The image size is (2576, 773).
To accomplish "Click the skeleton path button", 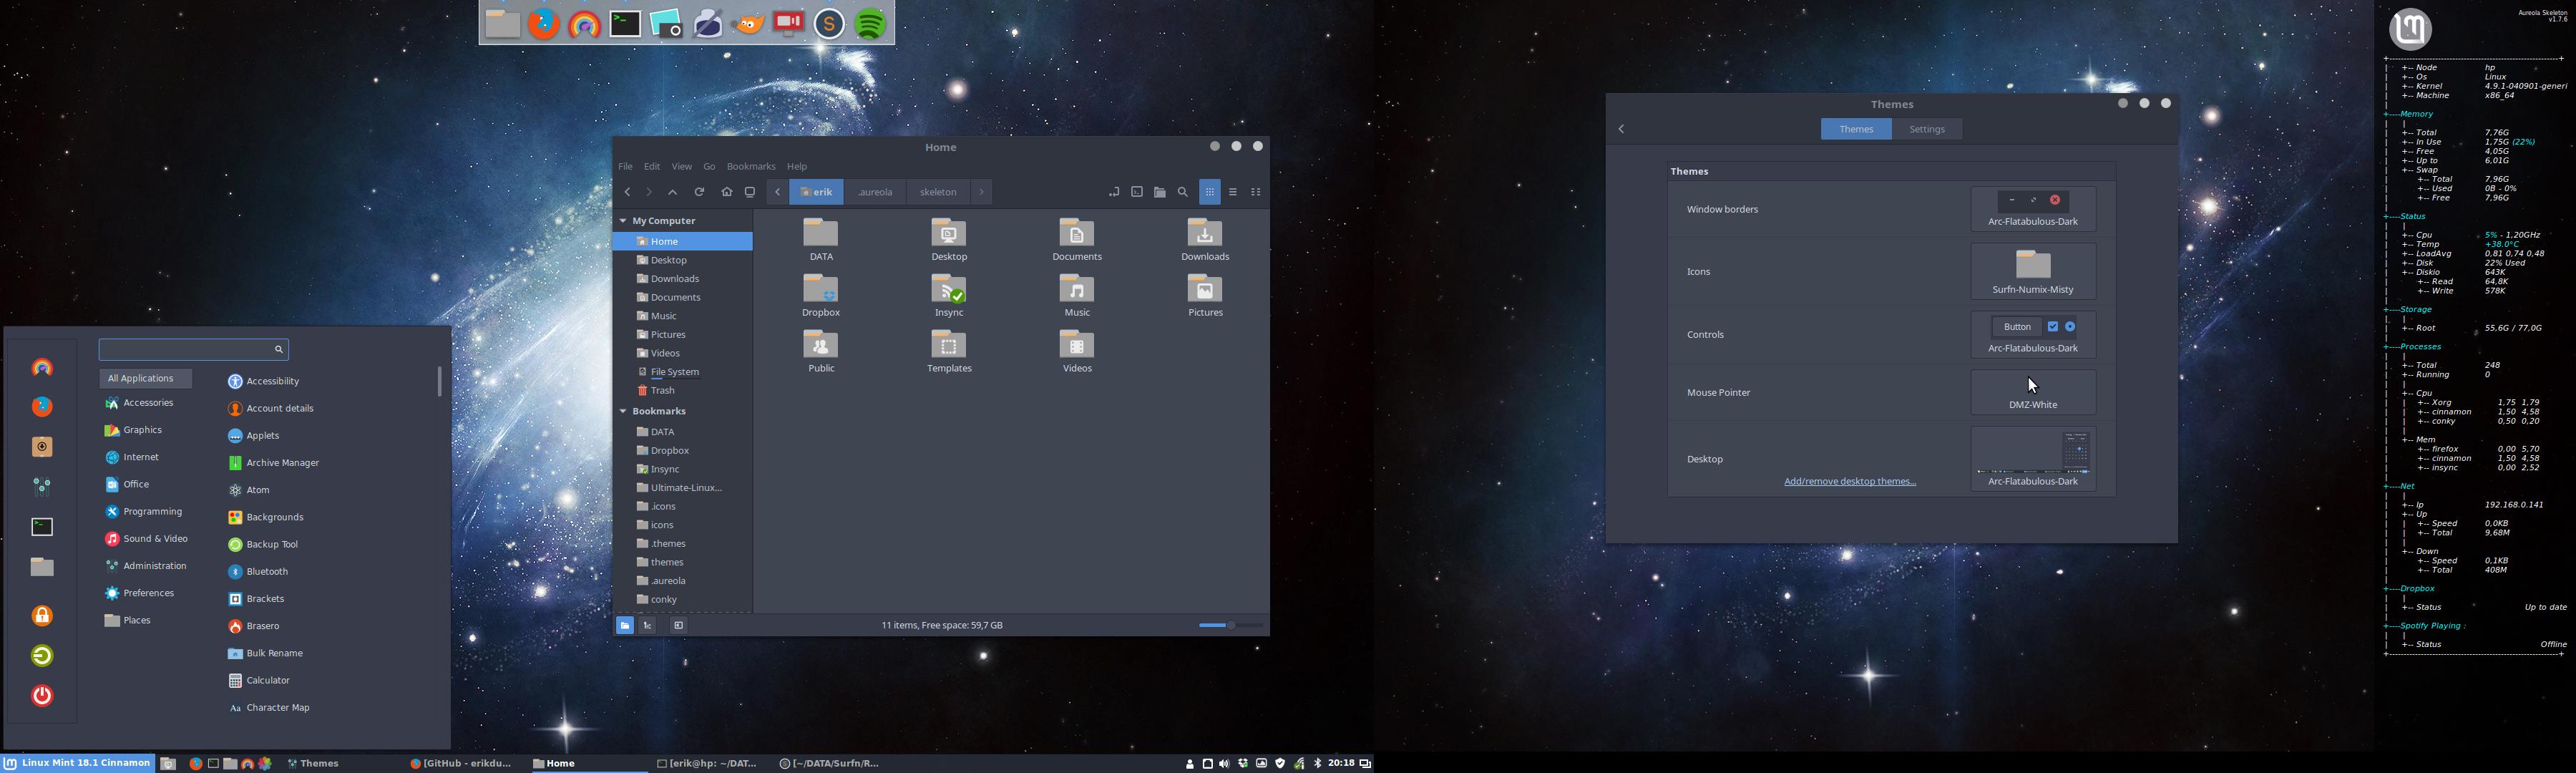I will 938,192.
